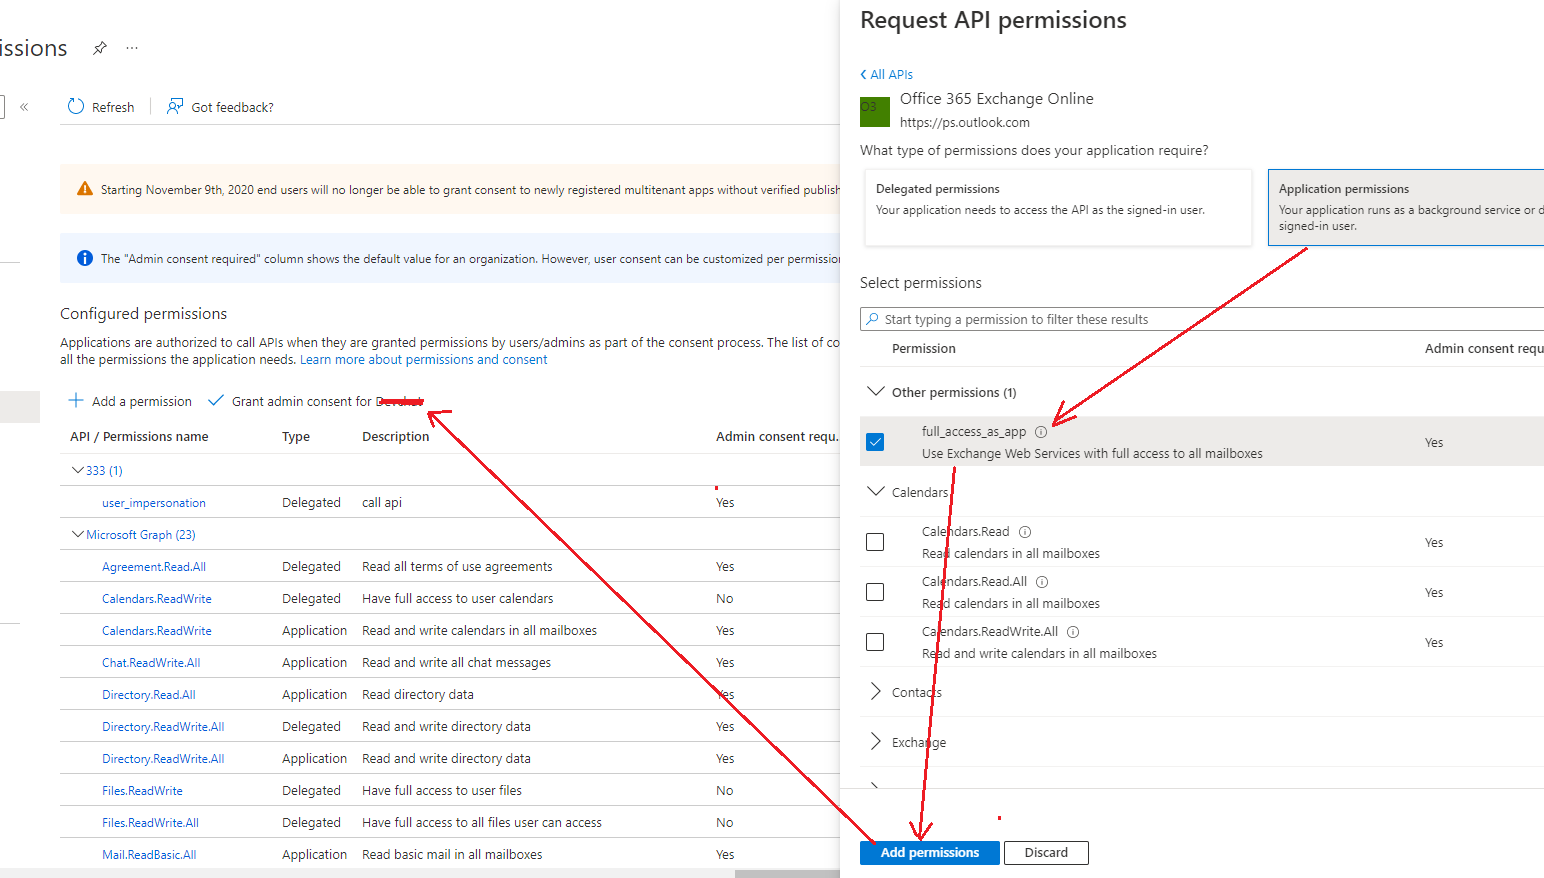
Task: Click the Add permissions button
Action: (929, 853)
